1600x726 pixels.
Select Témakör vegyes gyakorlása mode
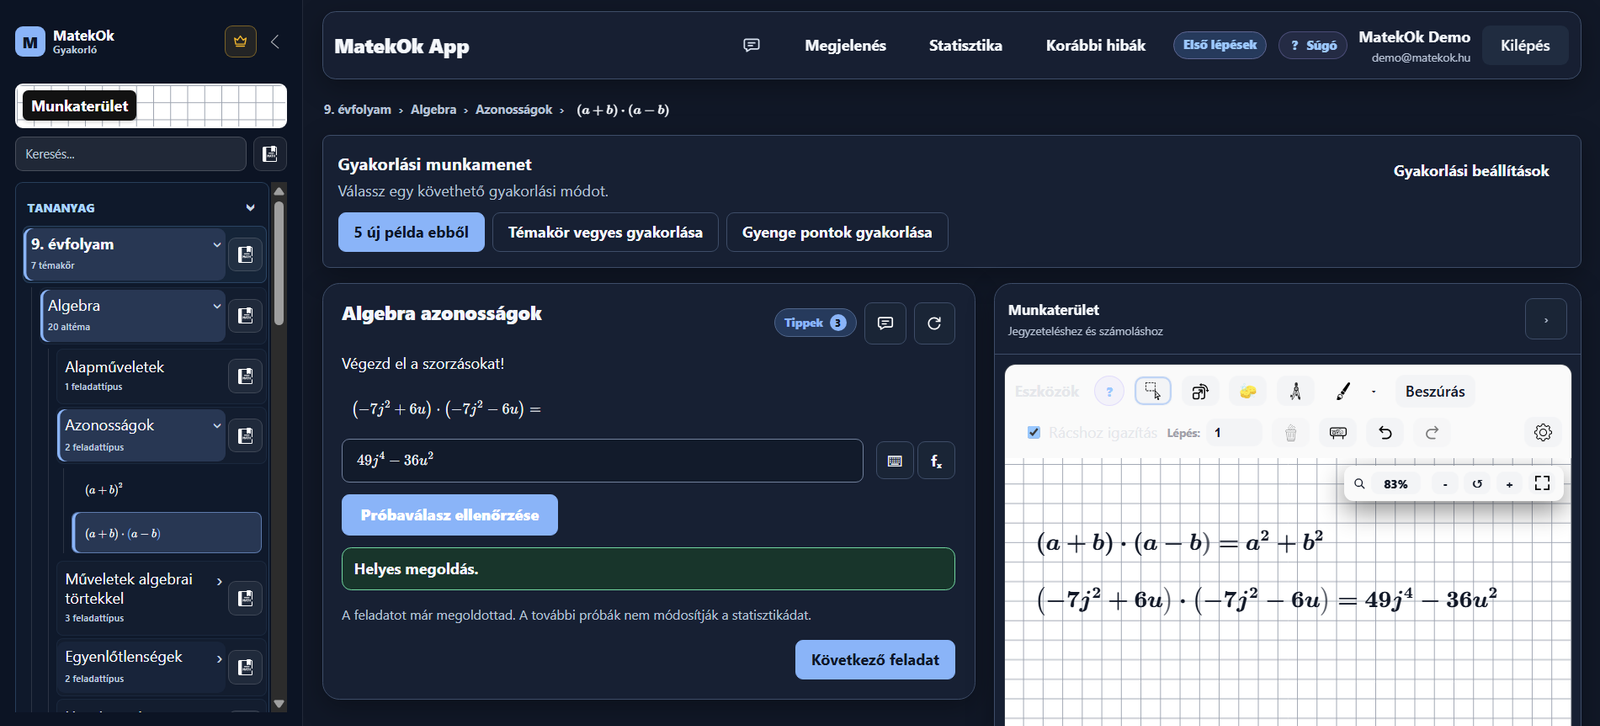click(605, 232)
